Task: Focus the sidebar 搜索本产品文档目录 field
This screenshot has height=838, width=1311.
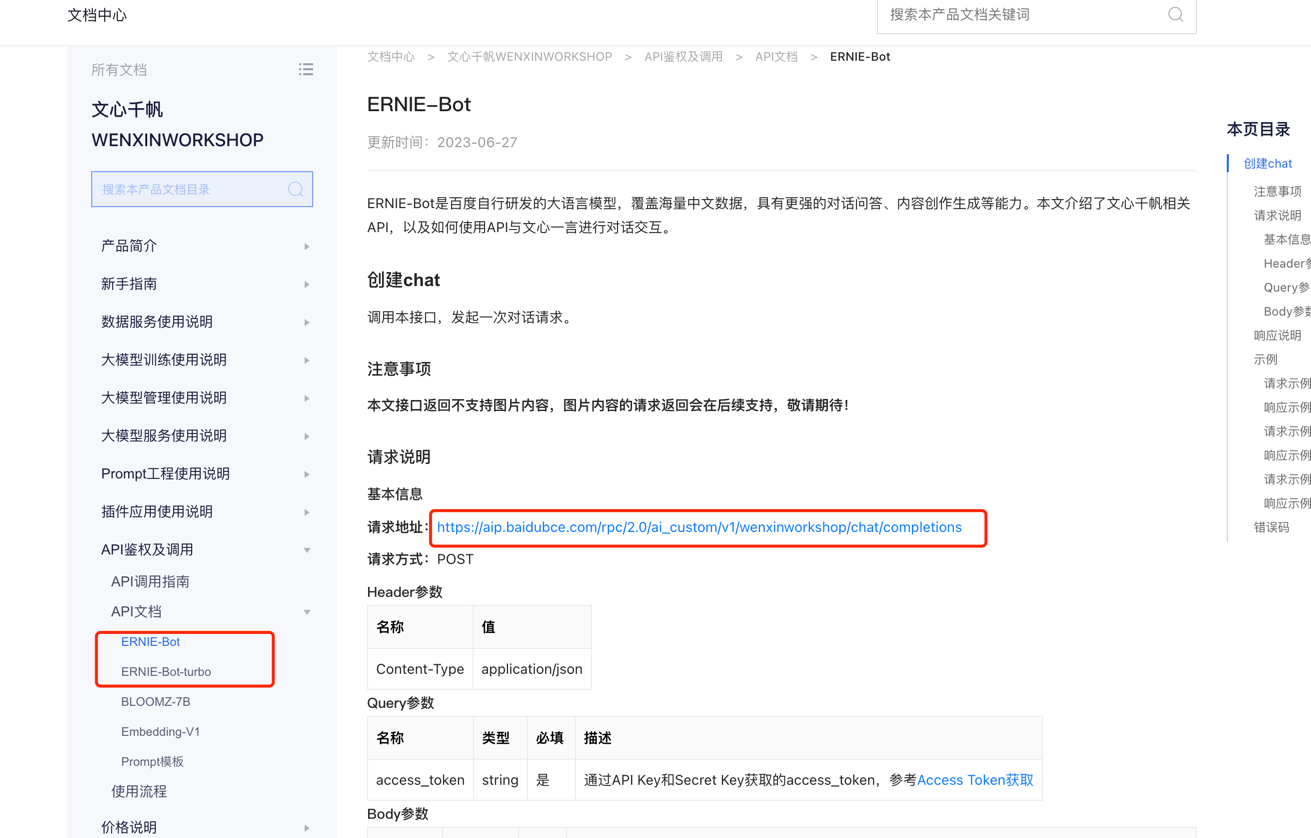Action: [x=202, y=189]
